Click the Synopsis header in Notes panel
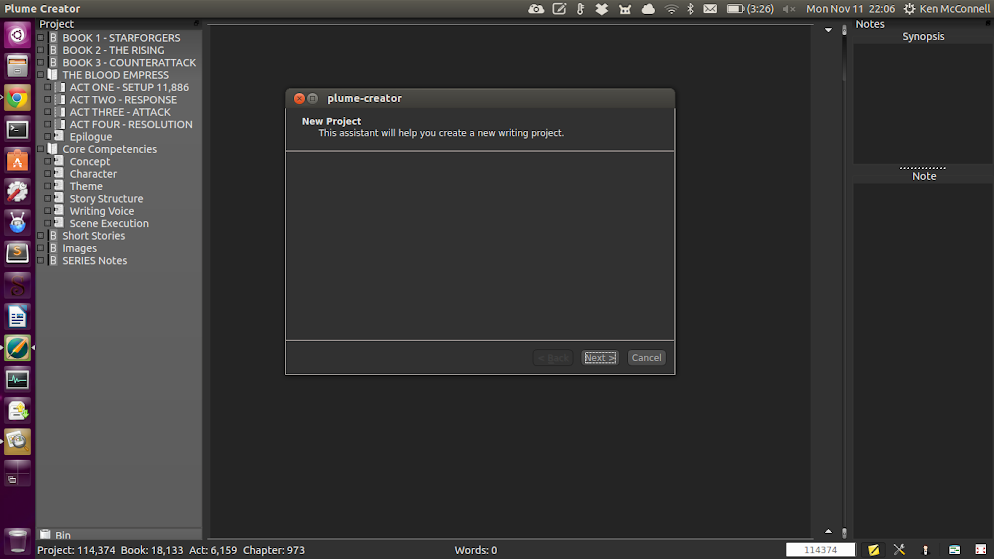 point(923,37)
